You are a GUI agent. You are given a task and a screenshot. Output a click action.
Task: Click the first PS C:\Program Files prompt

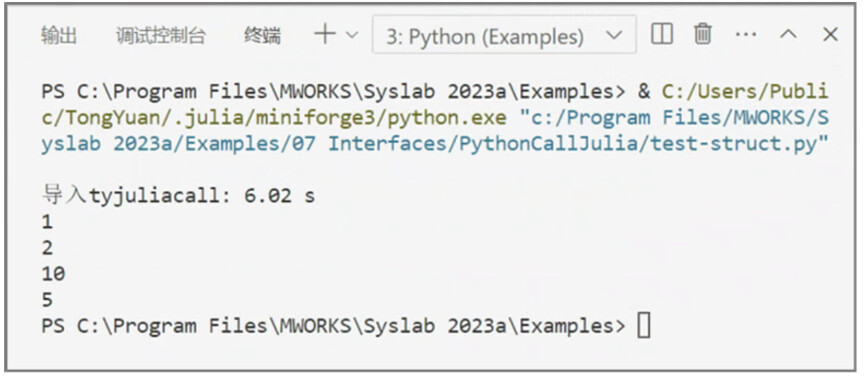click(333, 92)
